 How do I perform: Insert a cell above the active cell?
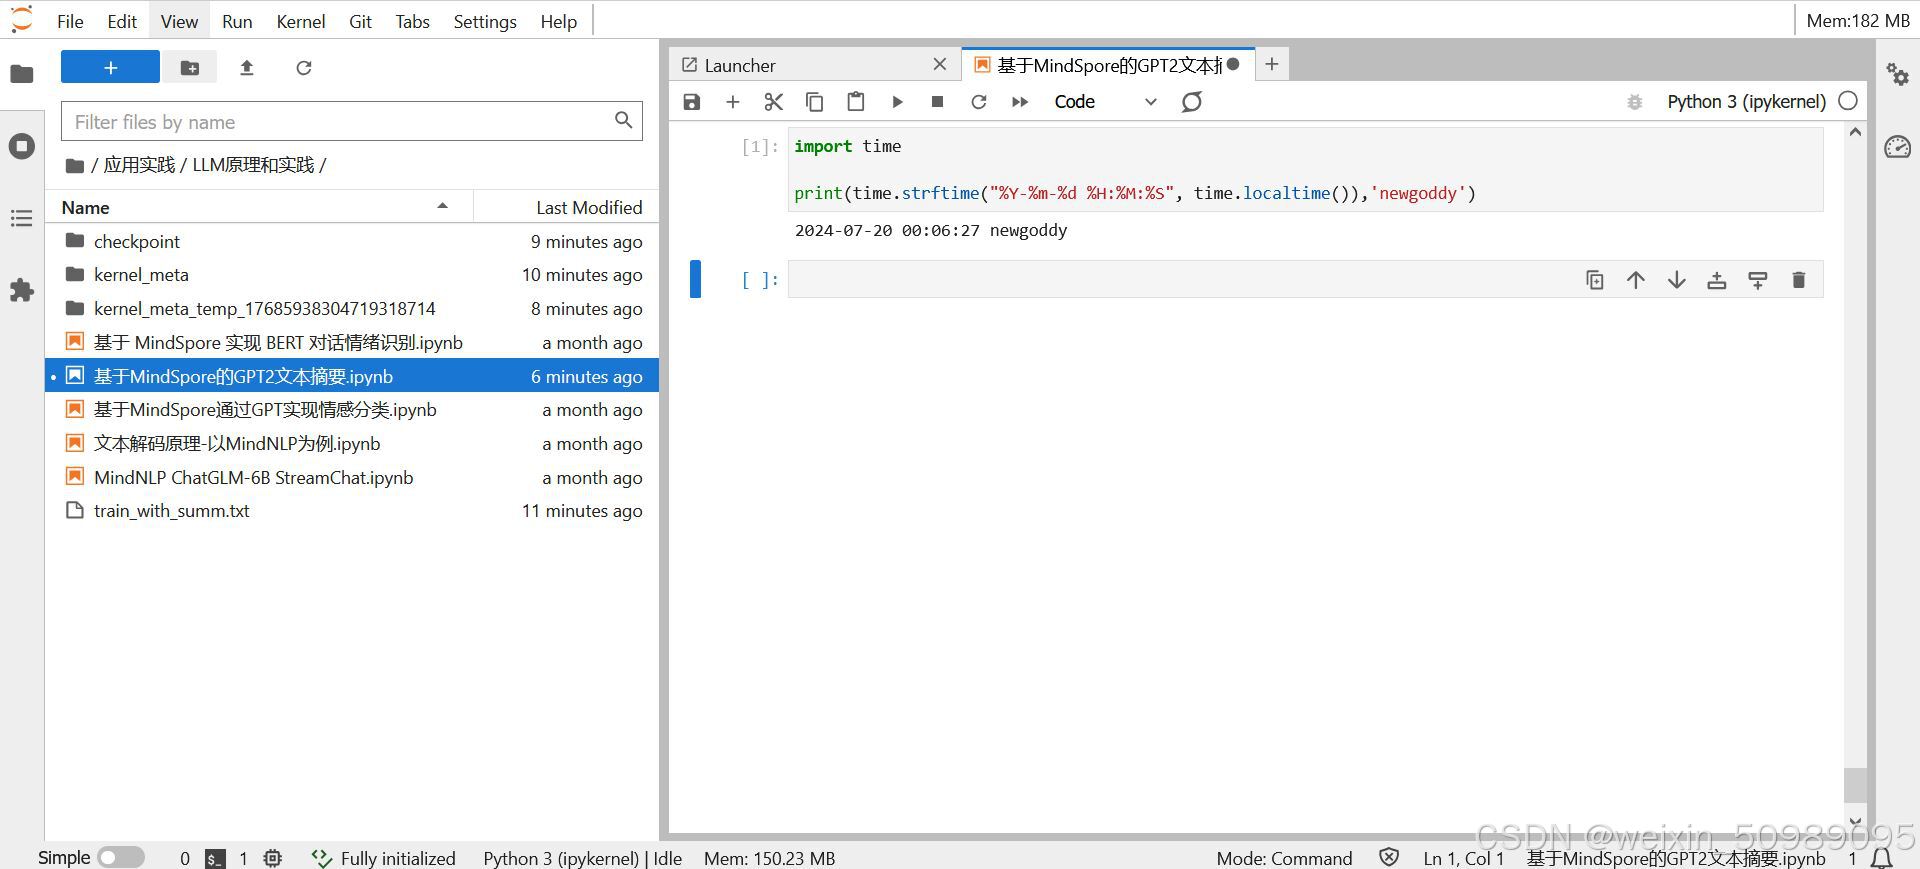1717,280
